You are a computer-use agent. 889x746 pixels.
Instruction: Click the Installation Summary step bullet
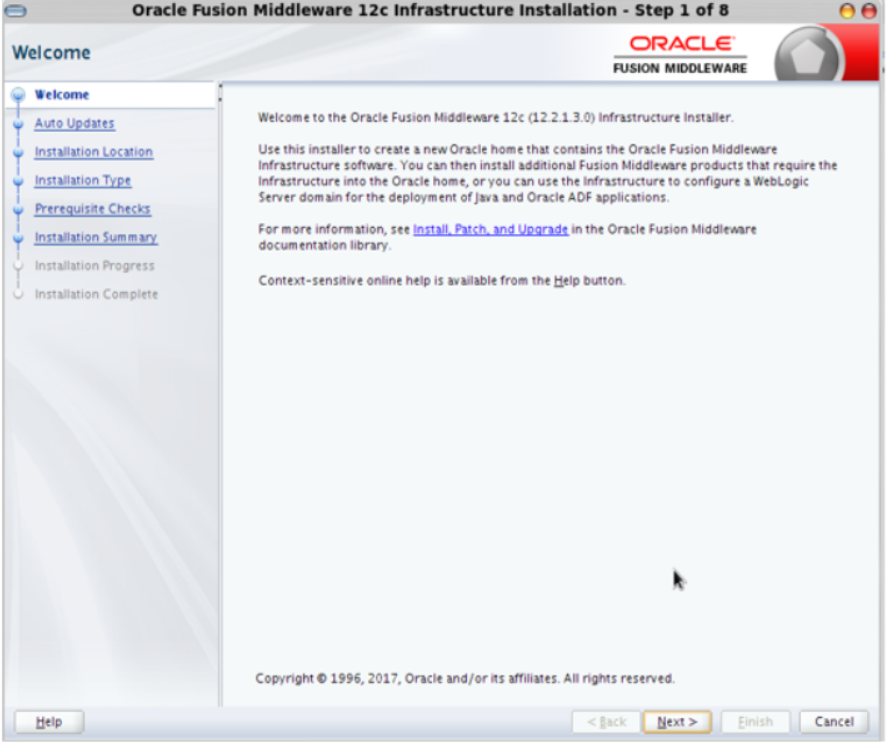tap(18, 238)
